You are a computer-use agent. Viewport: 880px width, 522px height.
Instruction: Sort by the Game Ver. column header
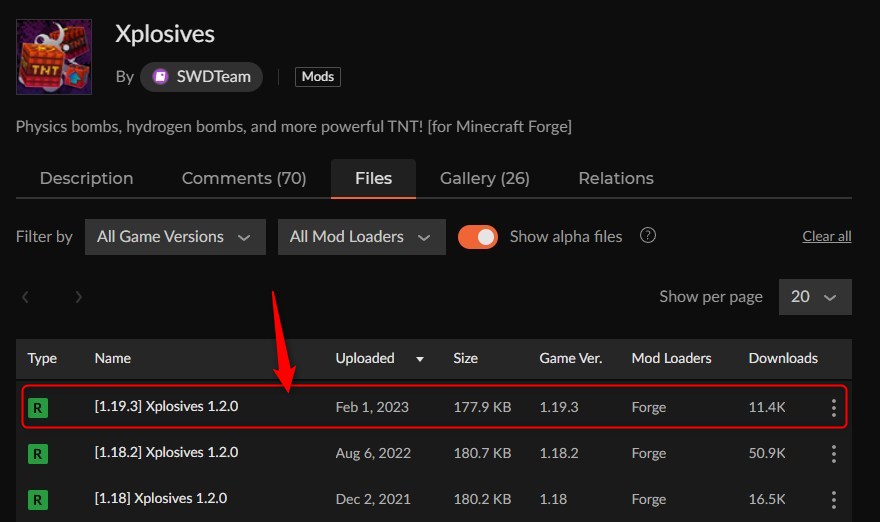pos(571,358)
